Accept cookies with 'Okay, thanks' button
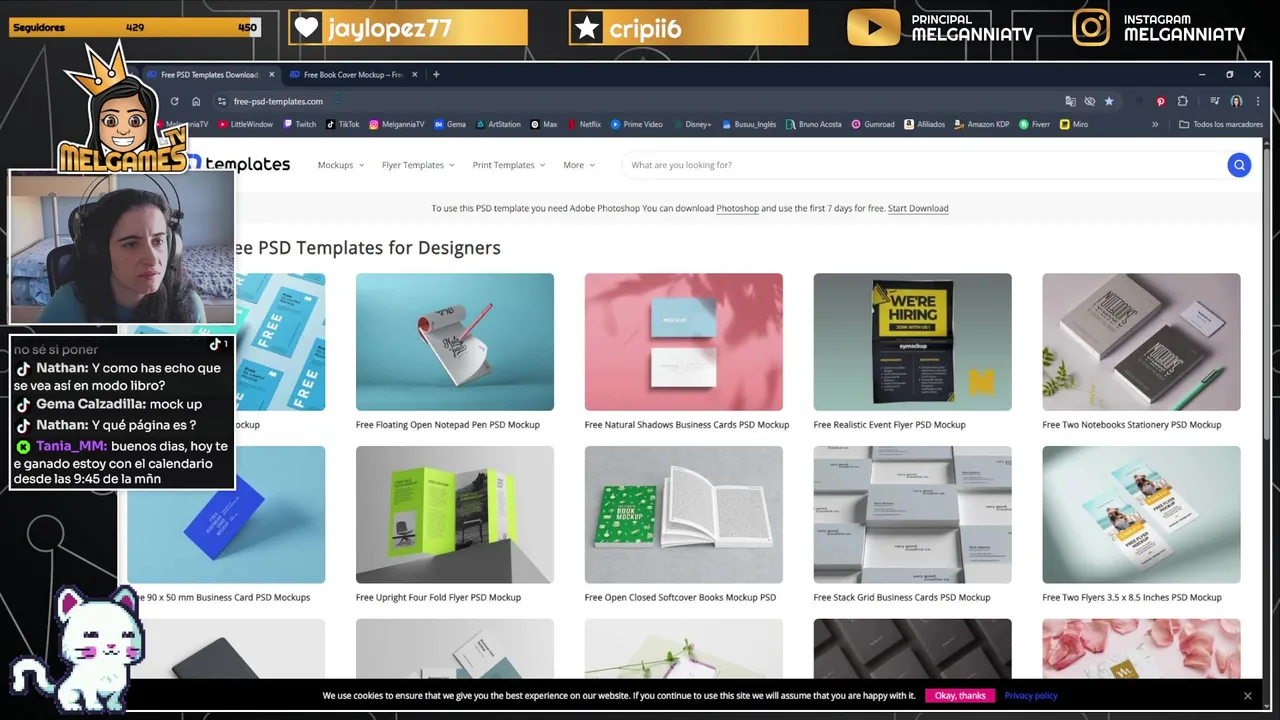The height and width of the screenshot is (720, 1280). click(x=960, y=696)
